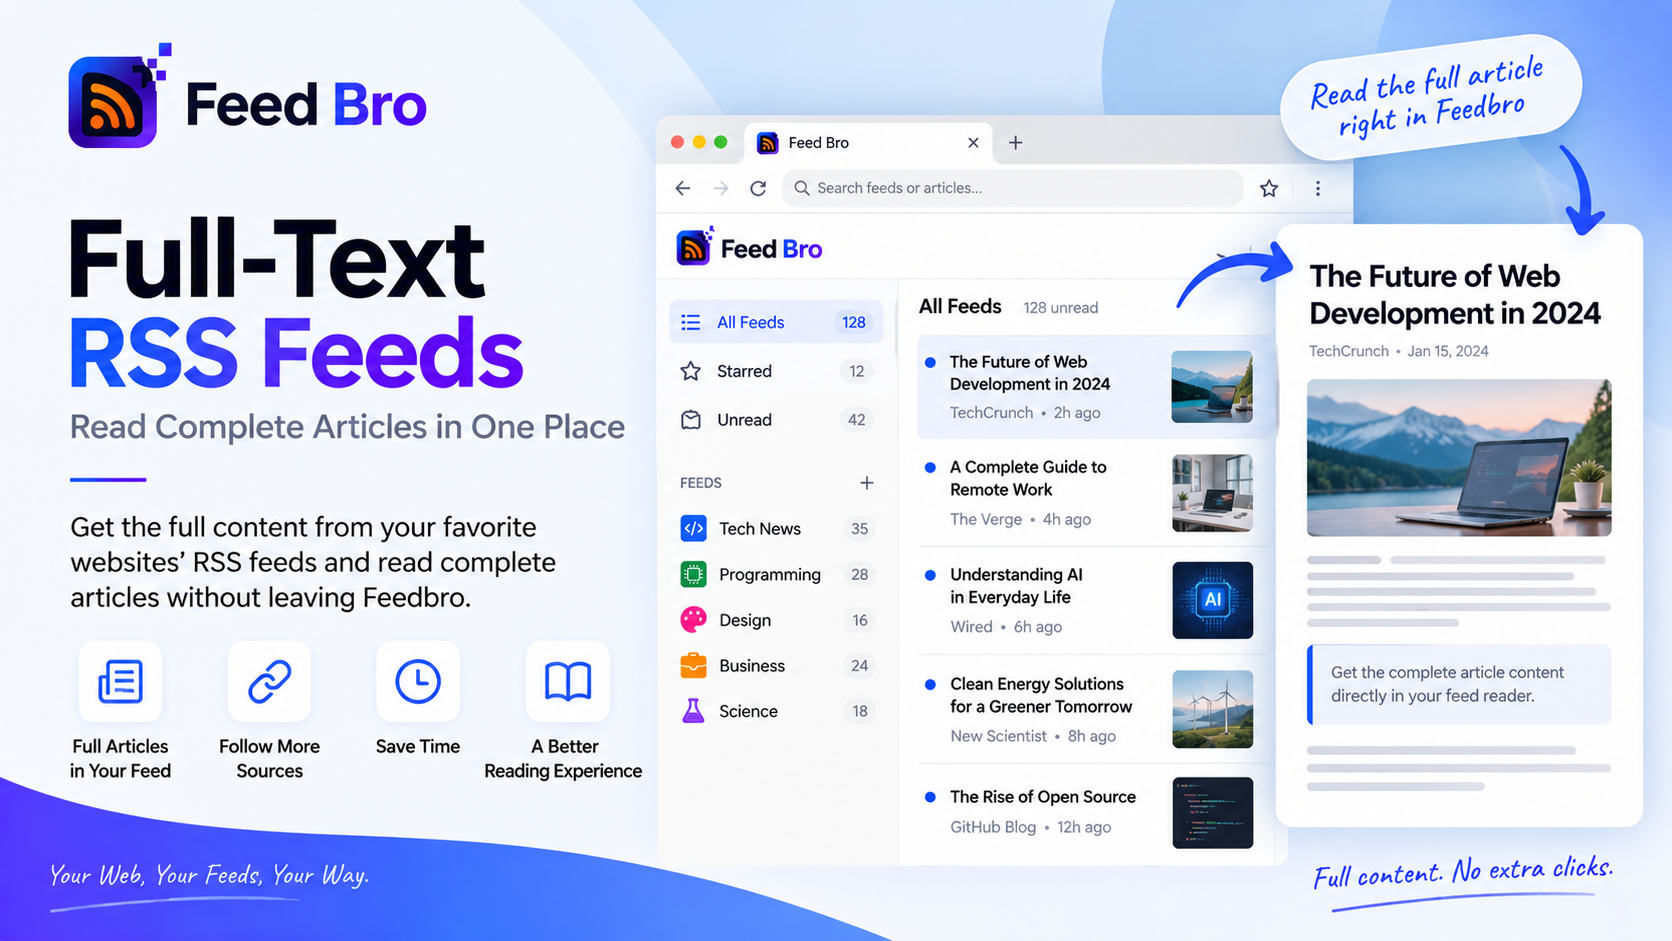1672x941 pixels.
Task: Click the Full Articles in Your Feed icon
Action: (x=120, y=682)
